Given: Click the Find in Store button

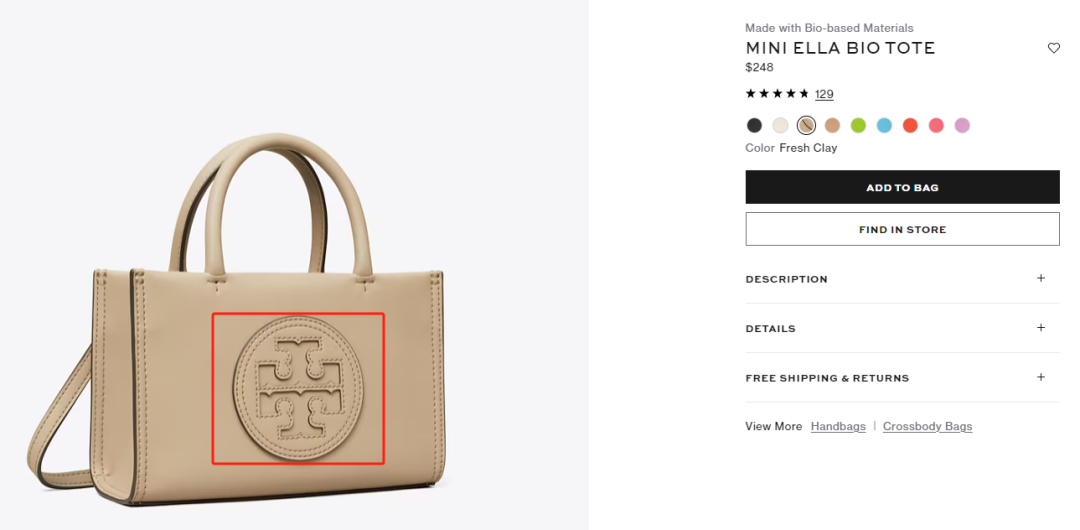Looking at the screenshot, I should coord(902,229).
